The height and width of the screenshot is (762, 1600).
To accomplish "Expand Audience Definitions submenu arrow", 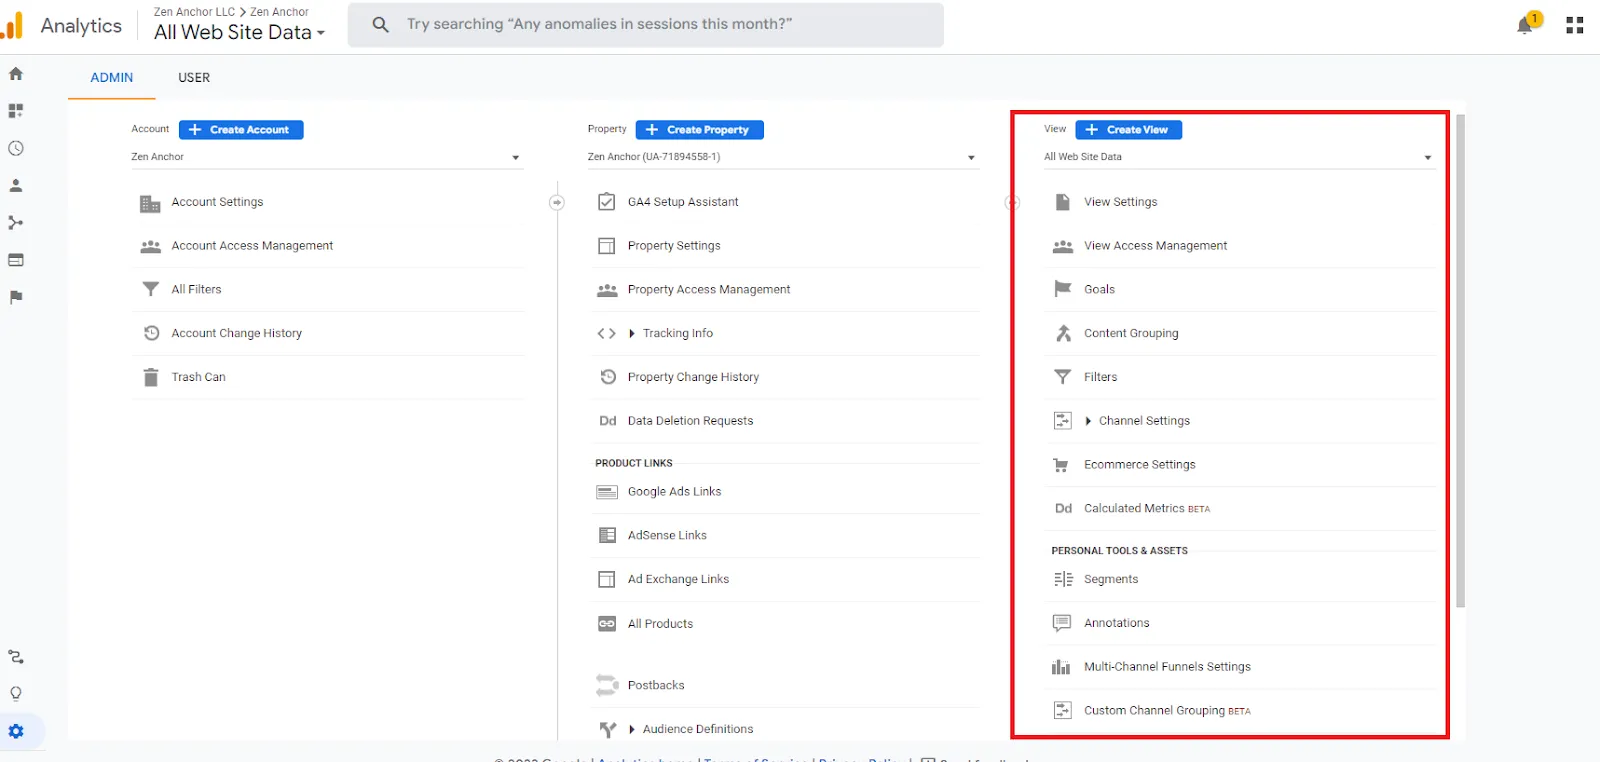I will [x=632, y=729].
